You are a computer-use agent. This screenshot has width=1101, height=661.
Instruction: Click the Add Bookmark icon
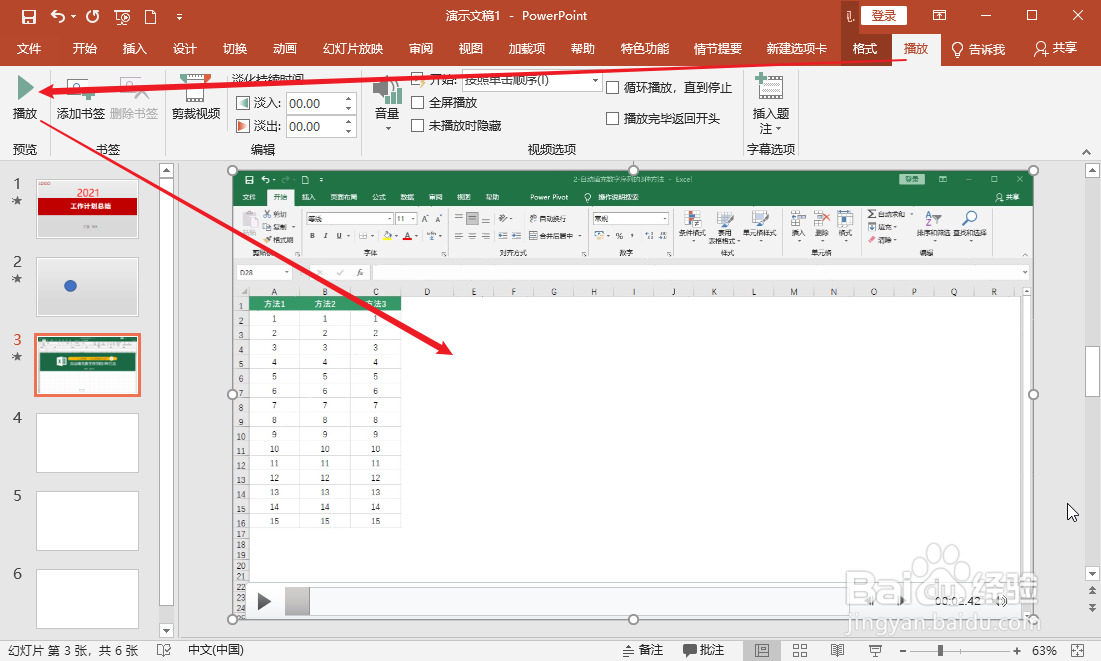pos(80,88)
